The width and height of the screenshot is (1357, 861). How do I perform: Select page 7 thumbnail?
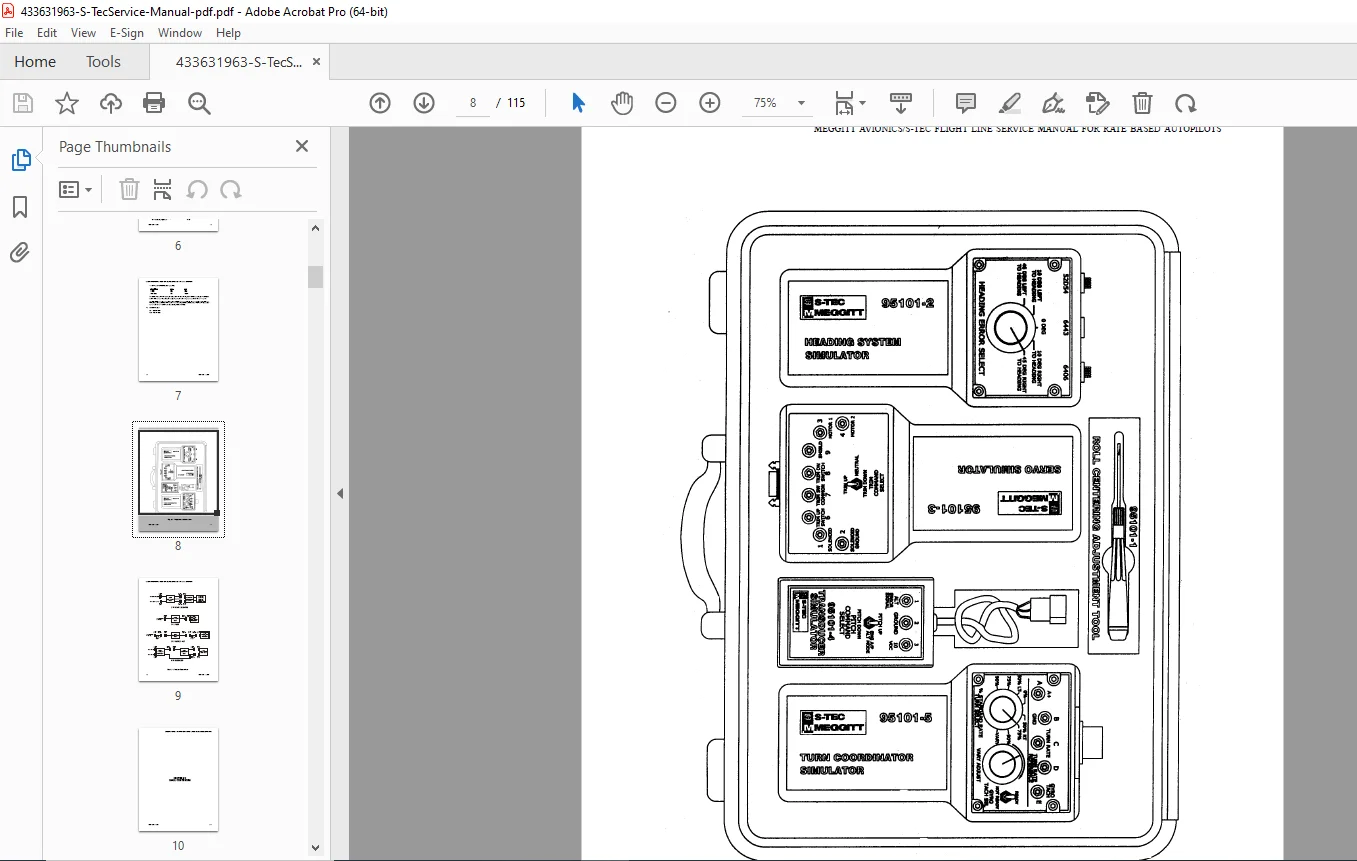[x=178, y=330]
